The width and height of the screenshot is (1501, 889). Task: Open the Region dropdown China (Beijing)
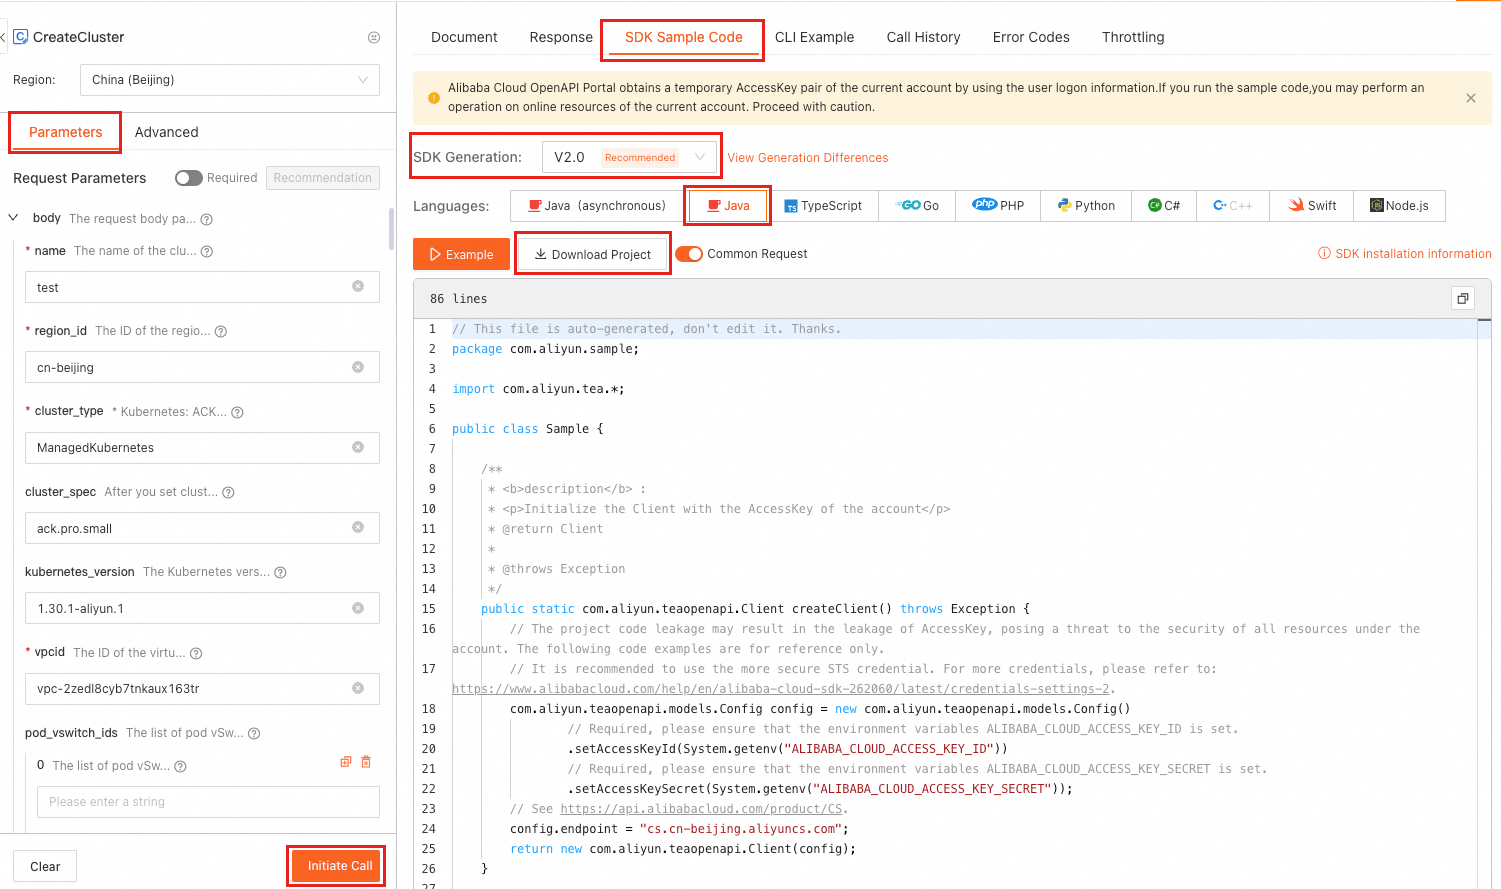[x=229, y=80]
